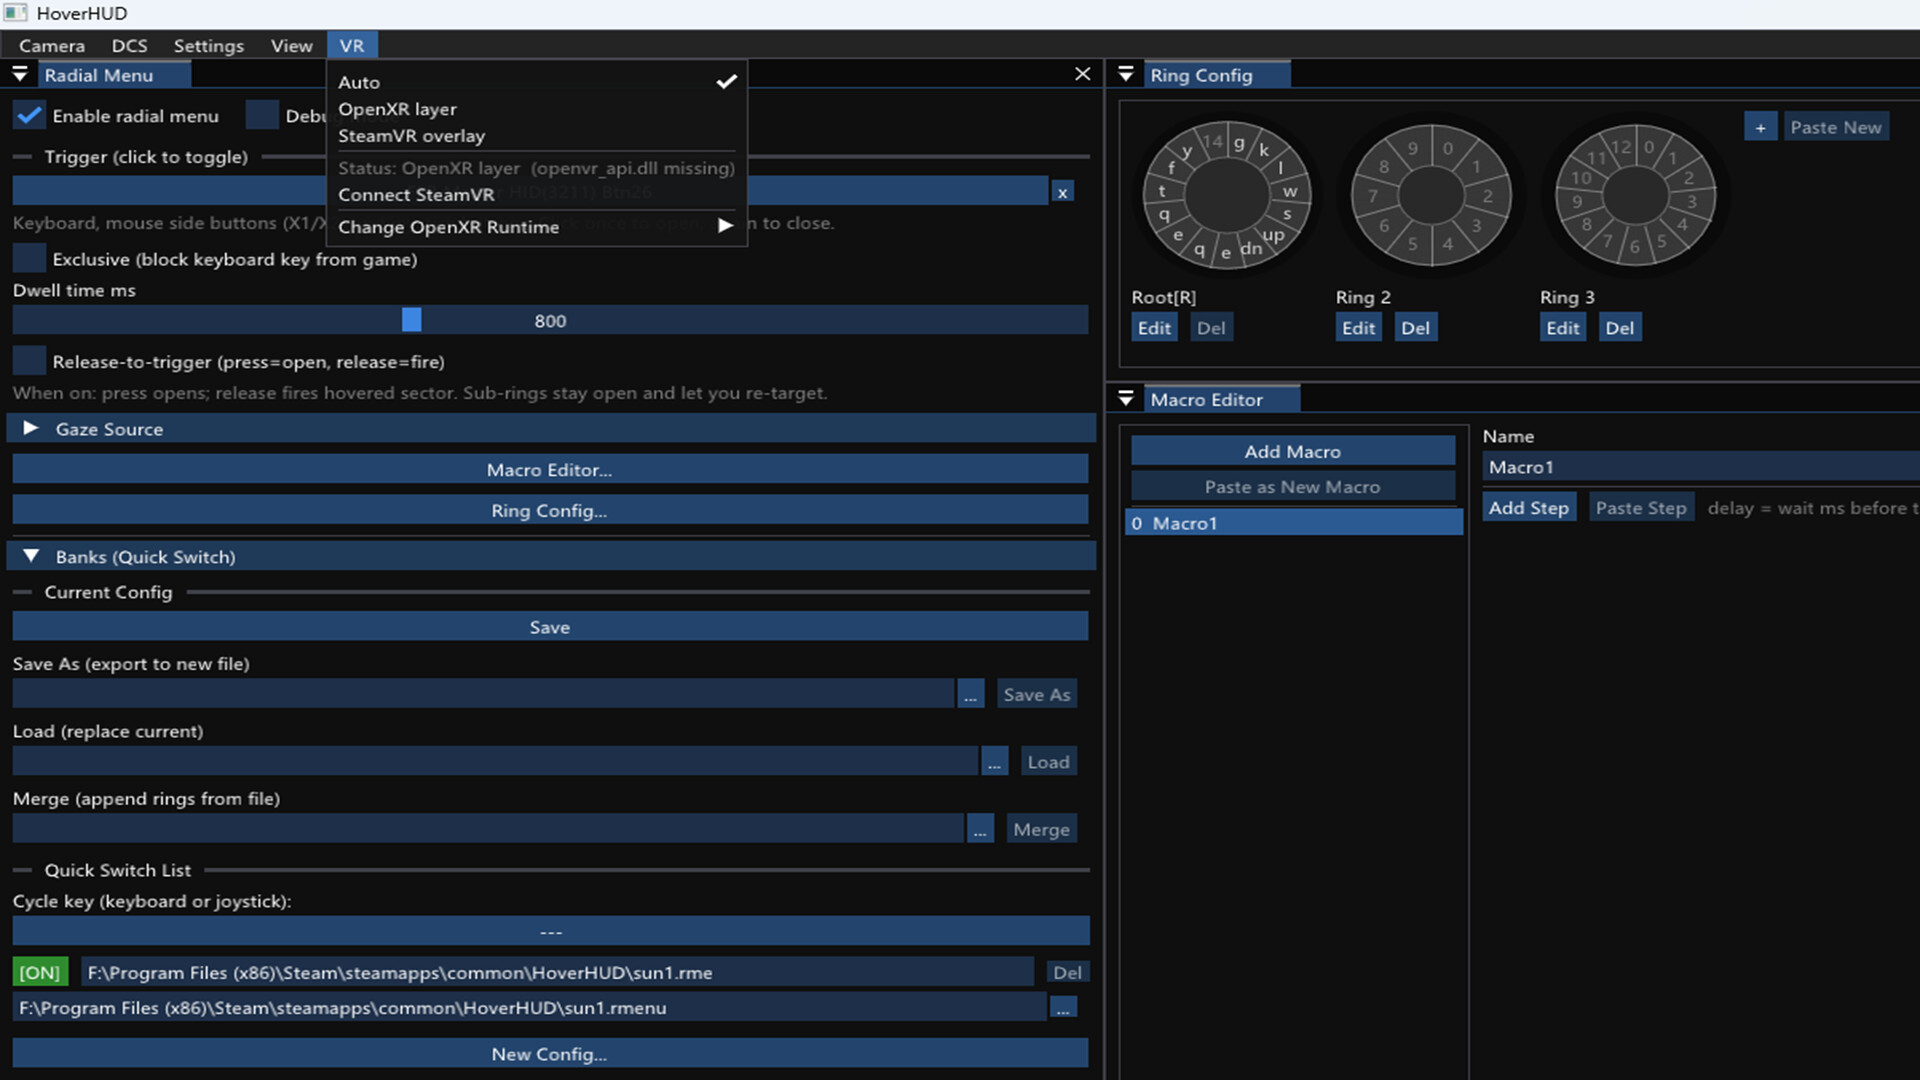
Task: Select Macro1 in the macro list
Action: click(1294, 523)
